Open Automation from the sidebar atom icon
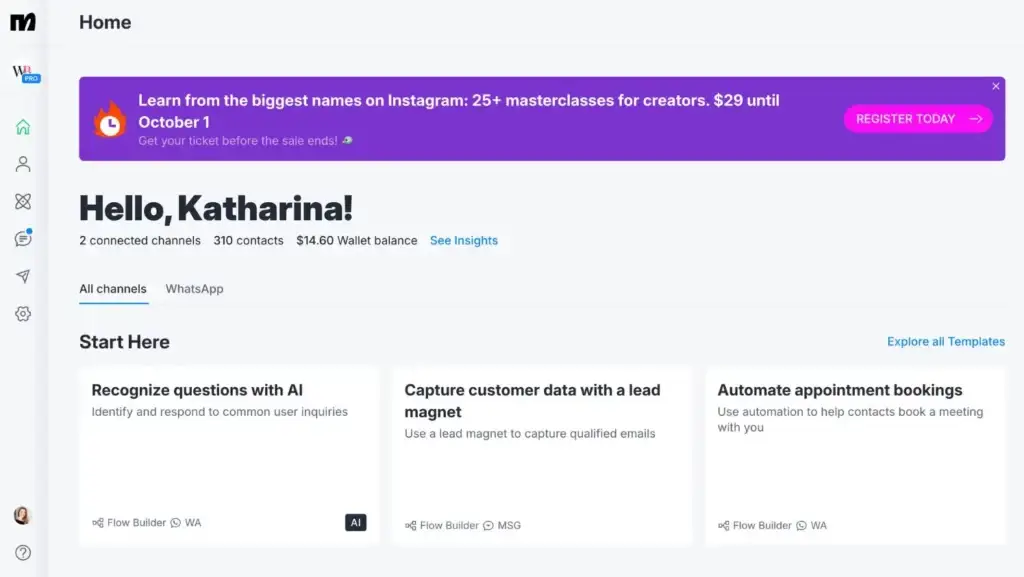Screen dimensions: 1024x577 [23, 201]
